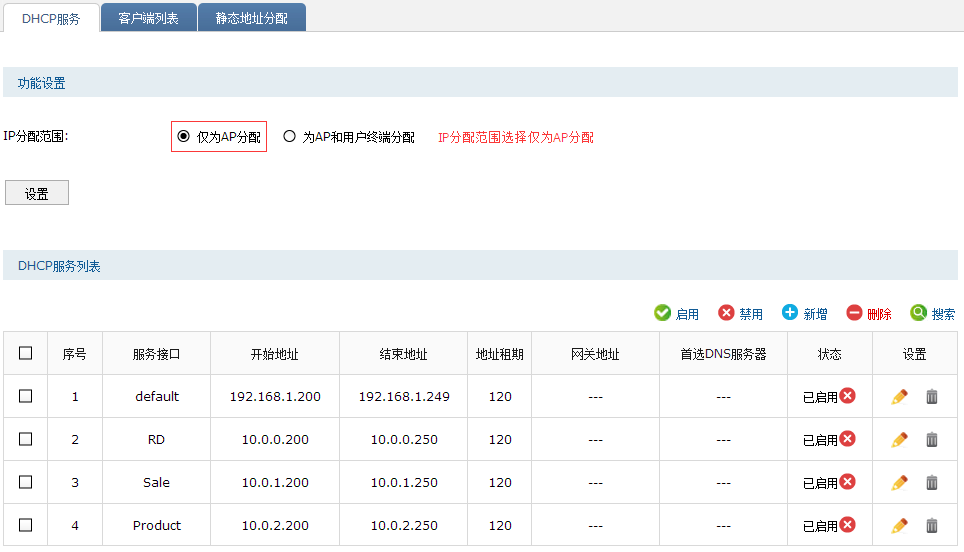Click the 状态 column header

[x=829, y=354]
